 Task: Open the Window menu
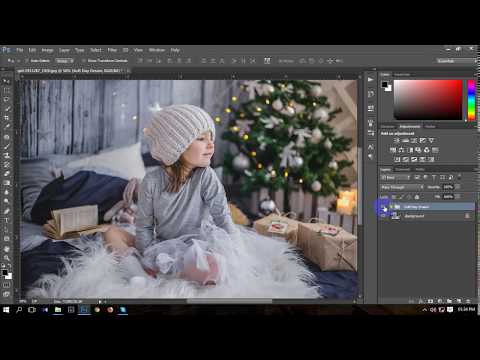point(157,50)
